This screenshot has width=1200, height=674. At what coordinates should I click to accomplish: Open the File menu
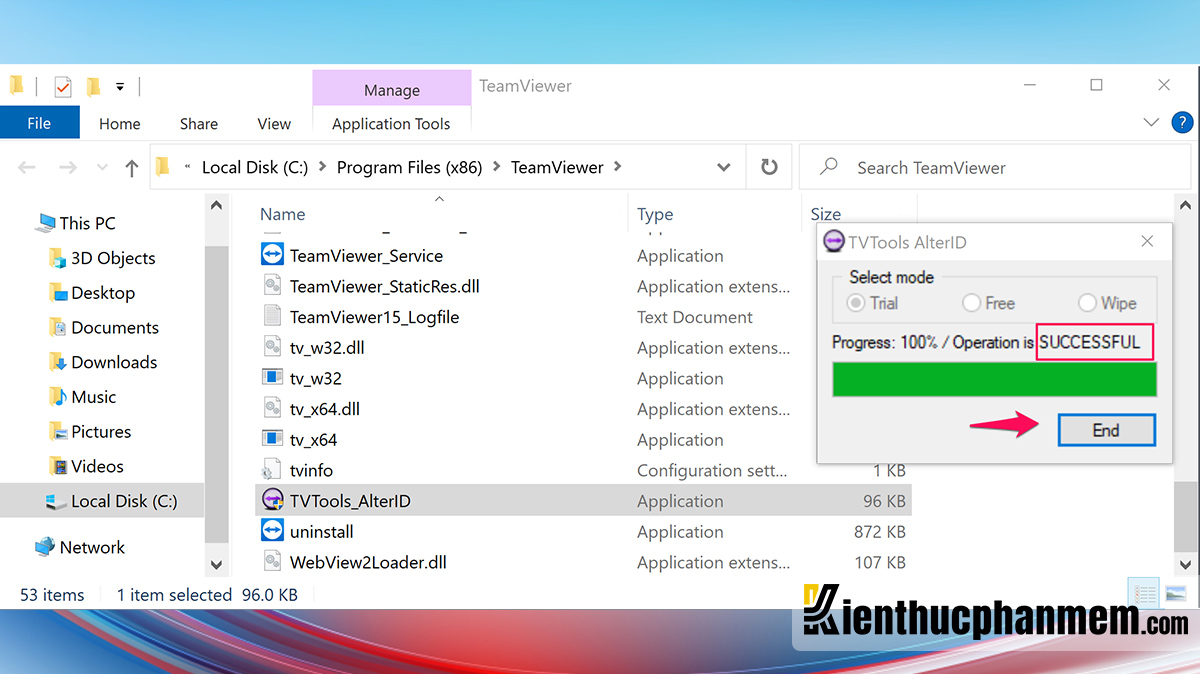click(39, 123)
